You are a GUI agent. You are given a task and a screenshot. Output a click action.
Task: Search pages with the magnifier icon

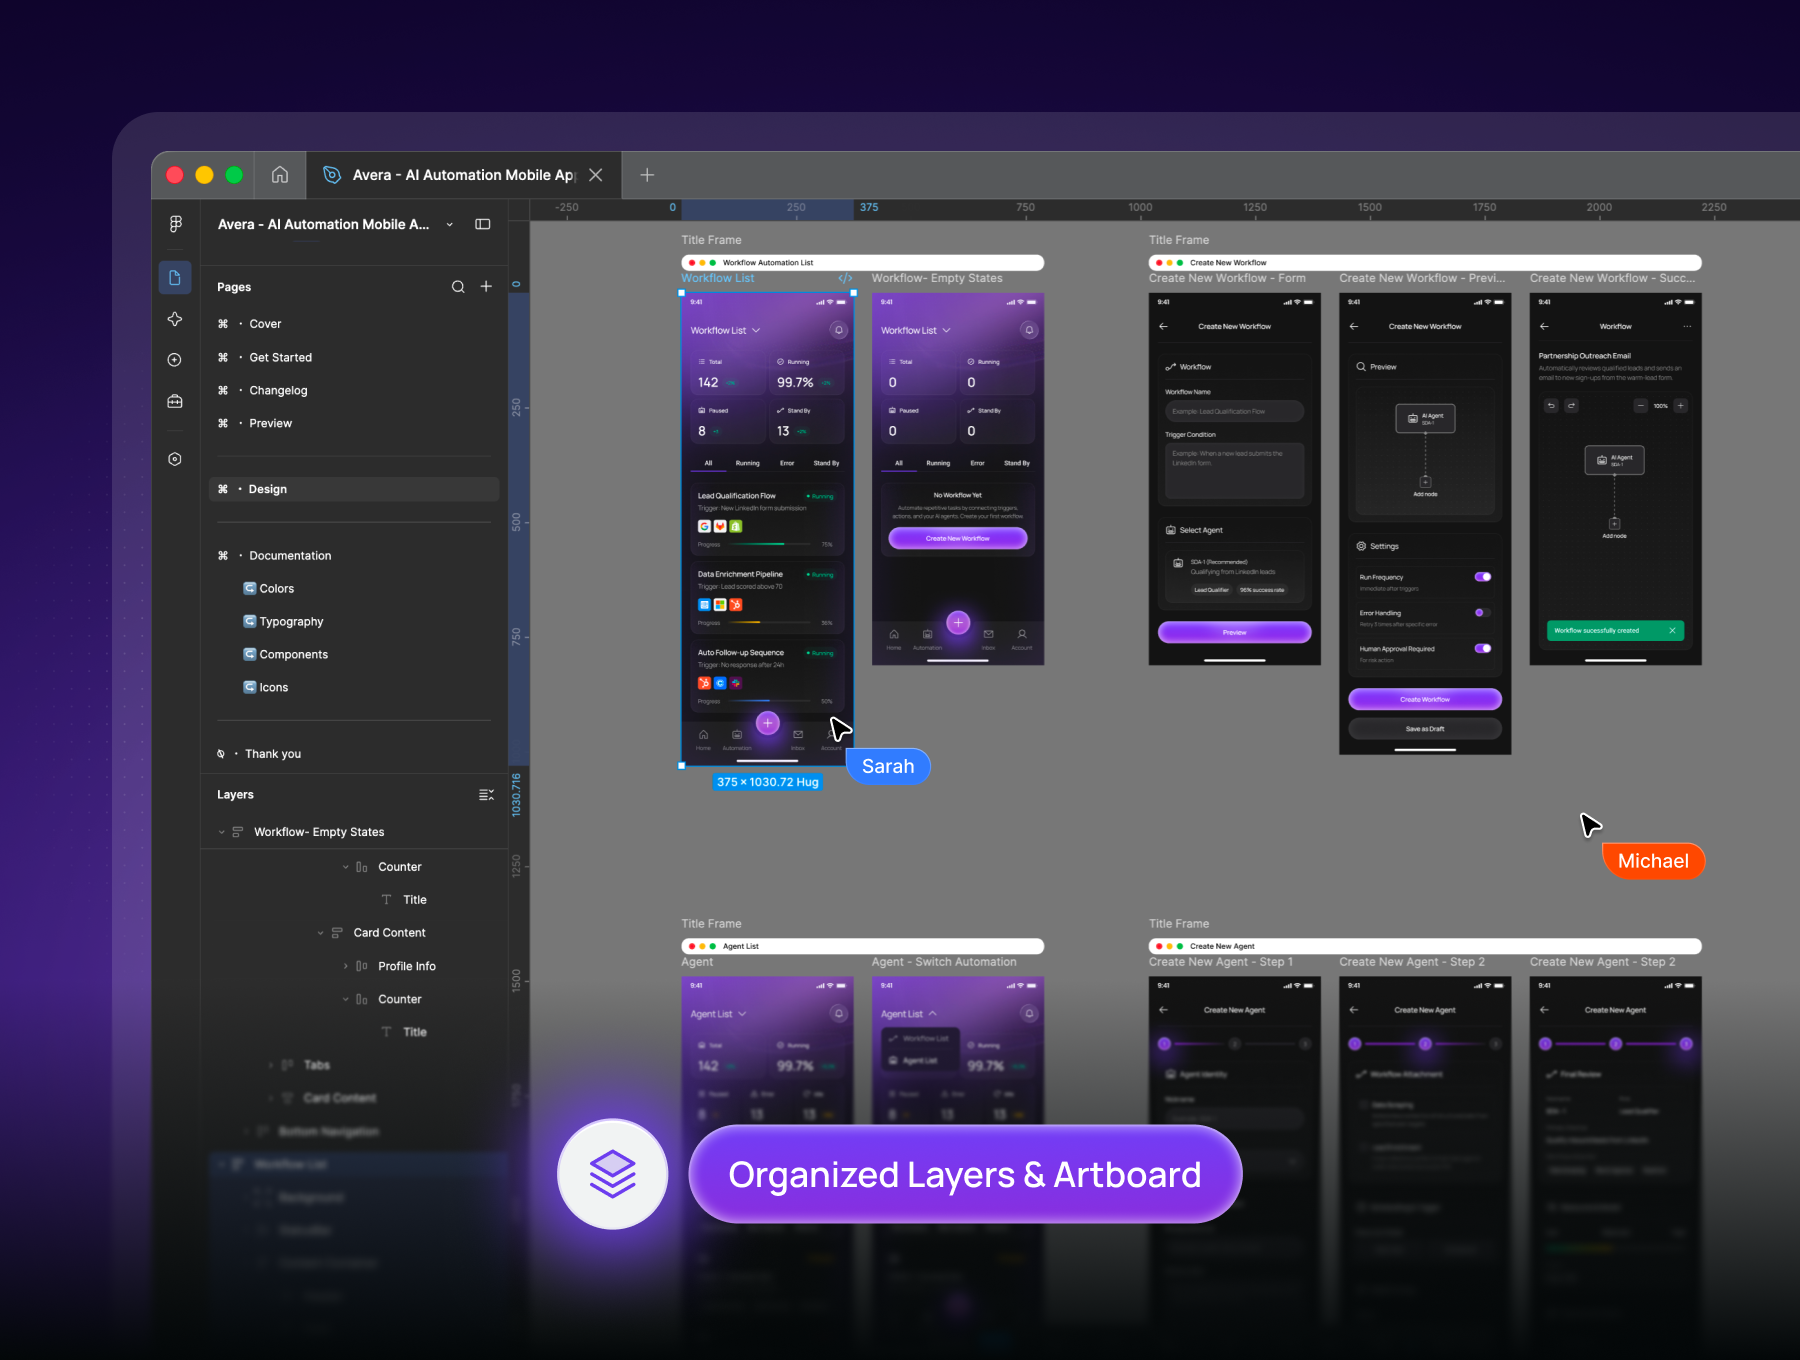click(458, 287)
